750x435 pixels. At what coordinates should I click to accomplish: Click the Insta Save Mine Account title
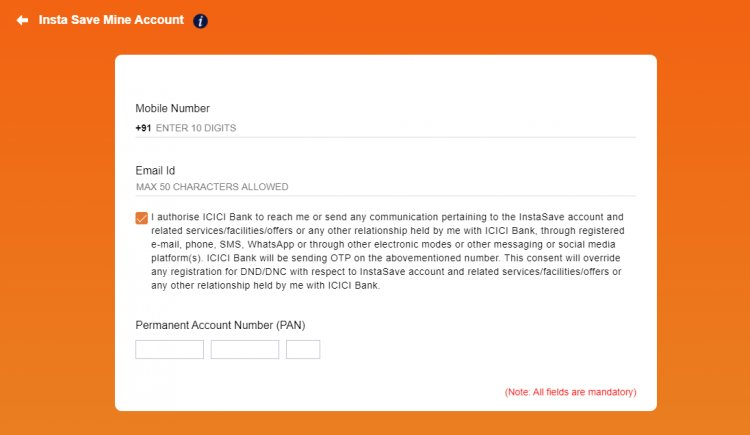coord(111,20)
